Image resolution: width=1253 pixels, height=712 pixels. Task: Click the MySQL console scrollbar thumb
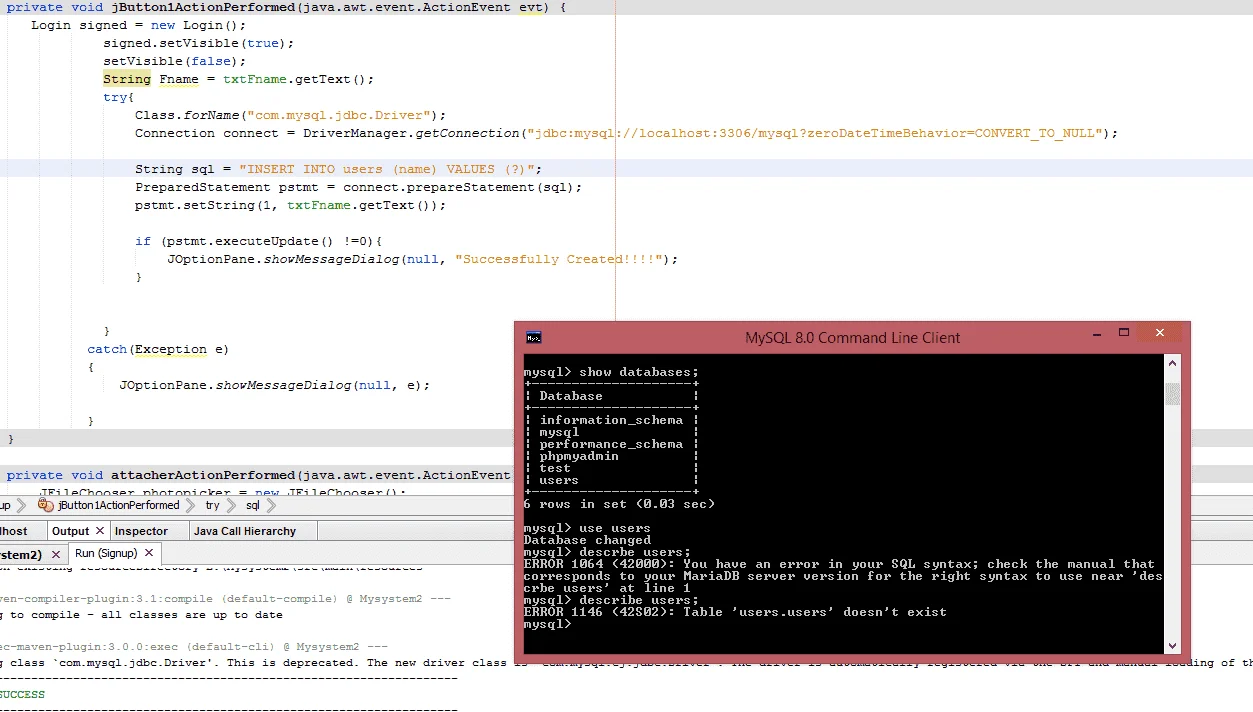1173,393
